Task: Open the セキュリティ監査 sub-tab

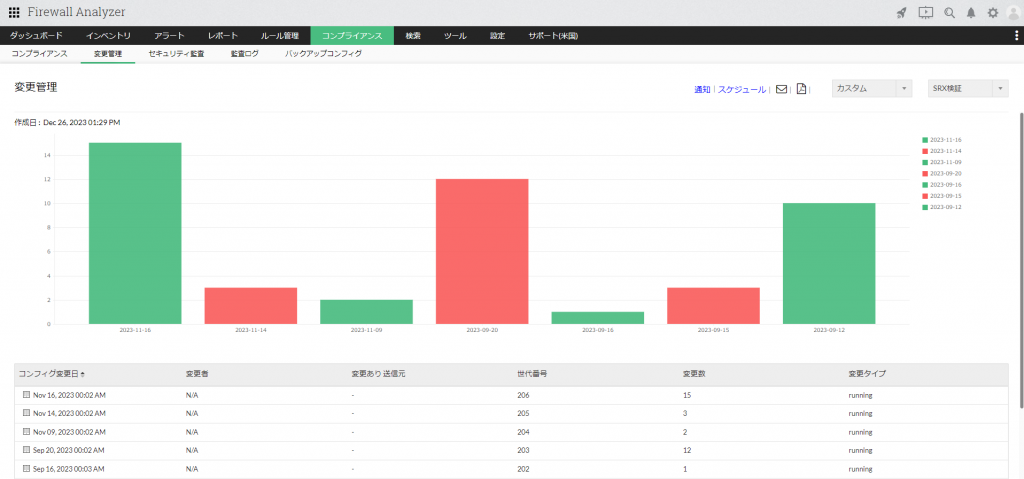Action: (176, 54)
